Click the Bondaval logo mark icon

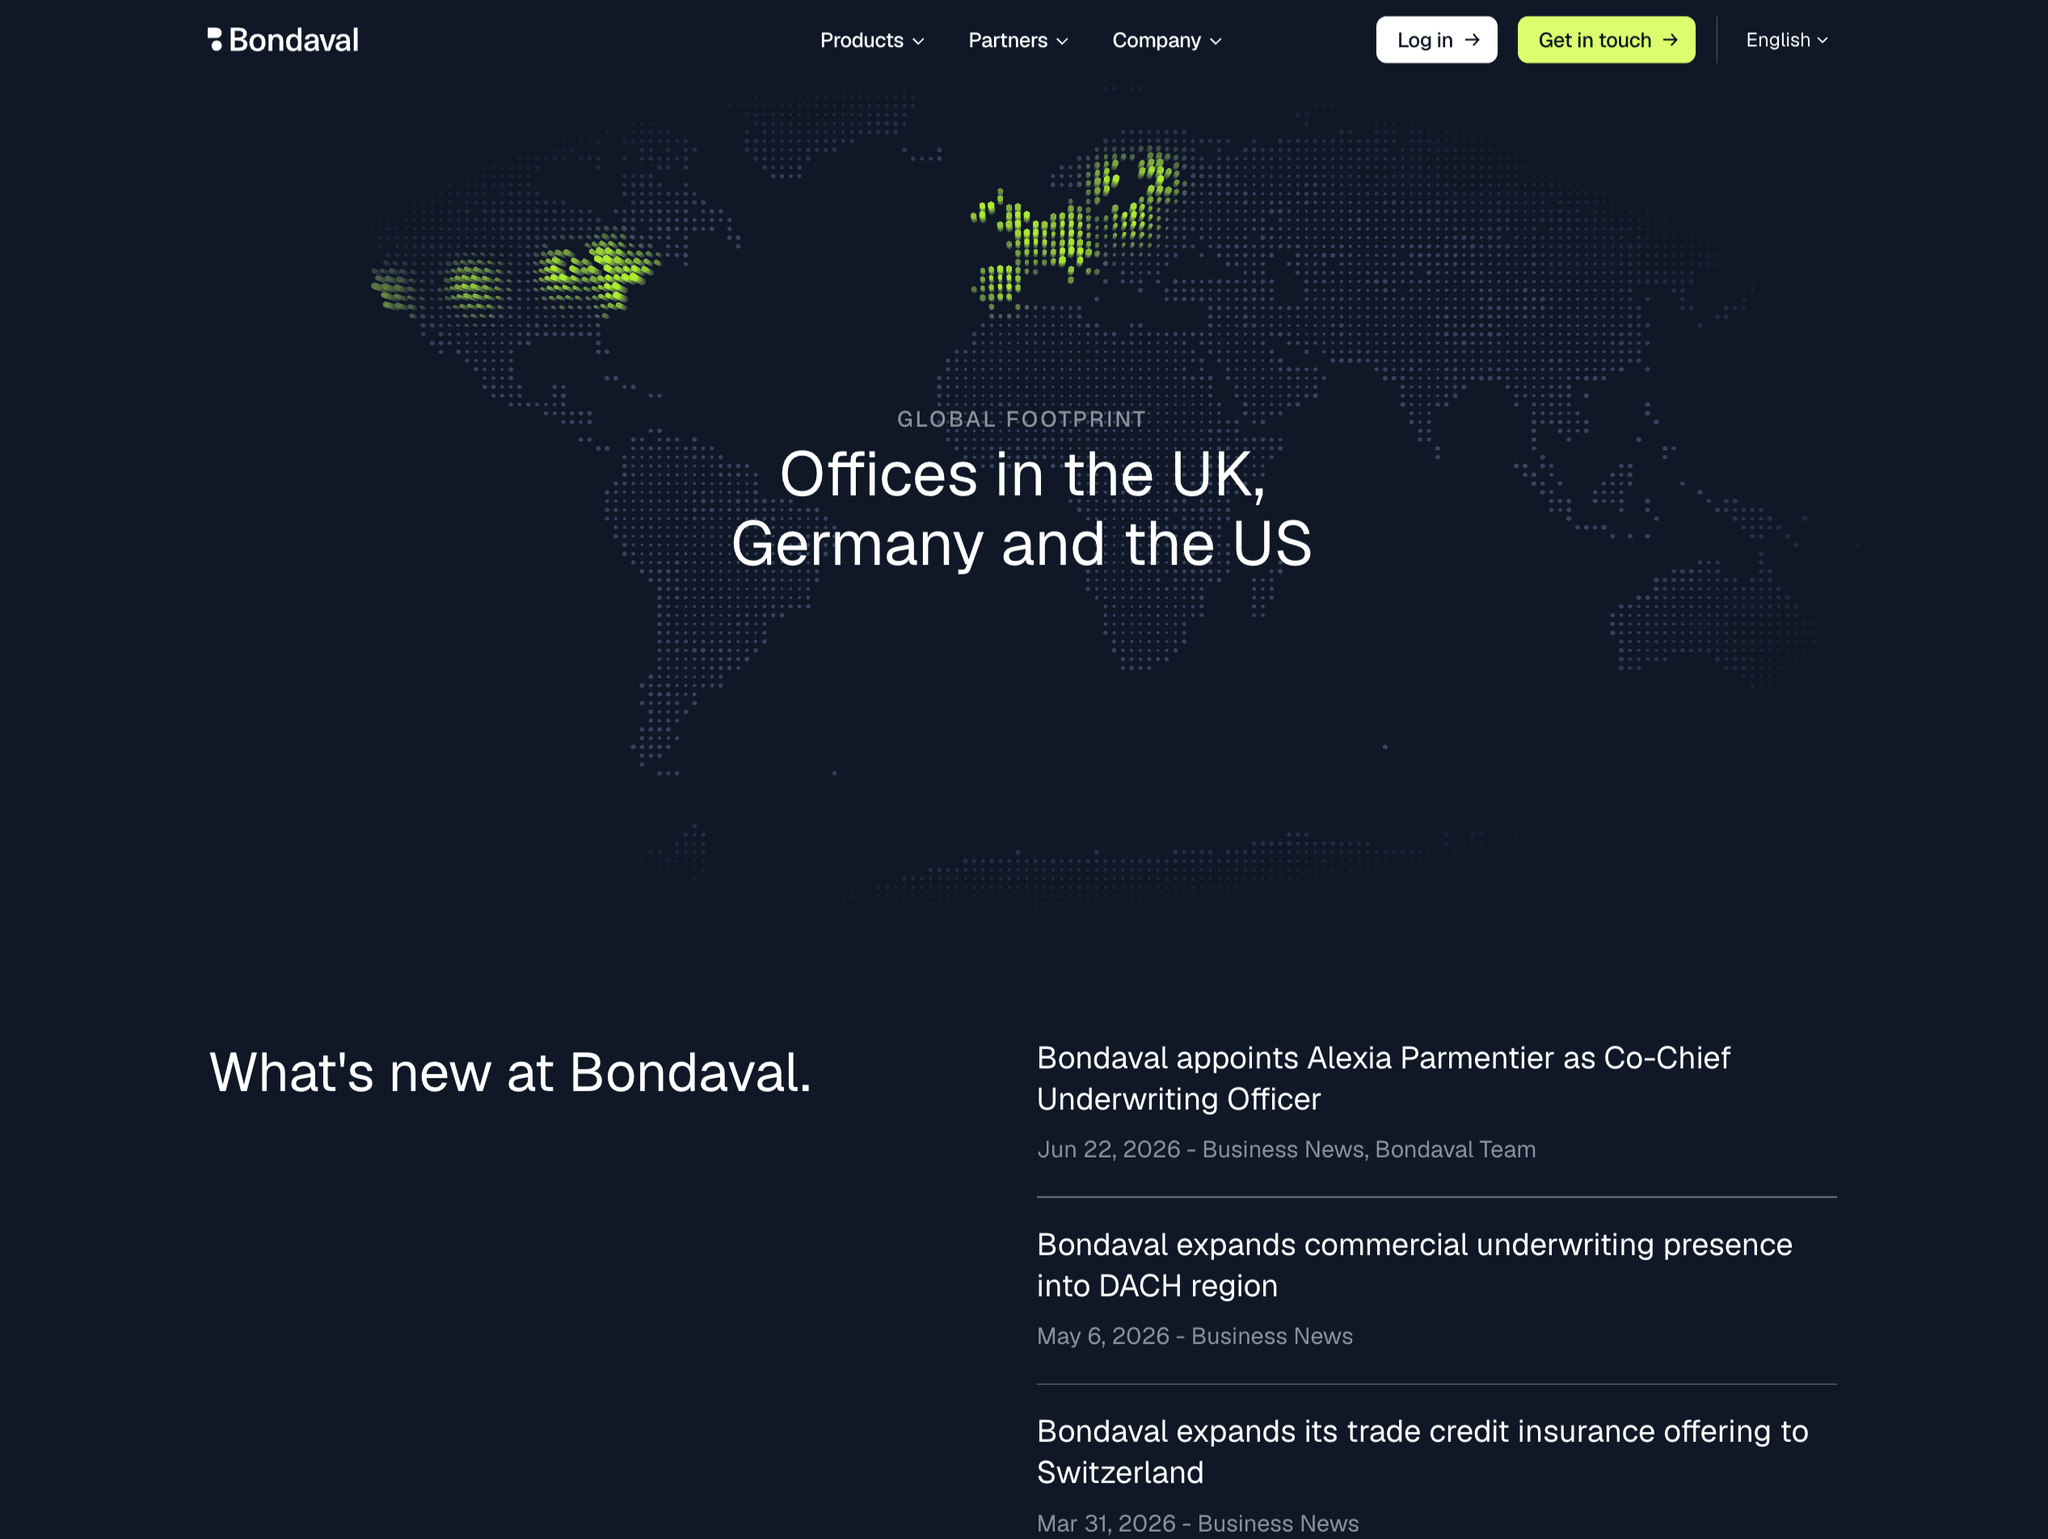click(215, 40)
